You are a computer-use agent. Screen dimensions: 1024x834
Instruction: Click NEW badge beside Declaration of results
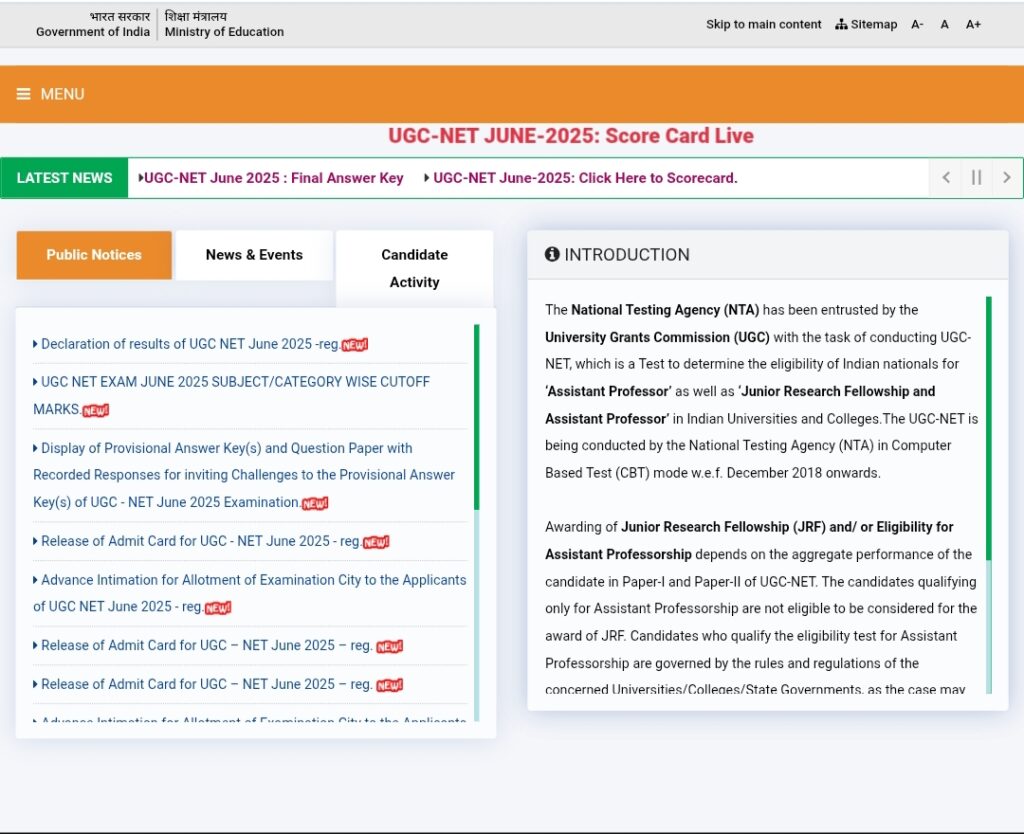(x=355, y=345)
